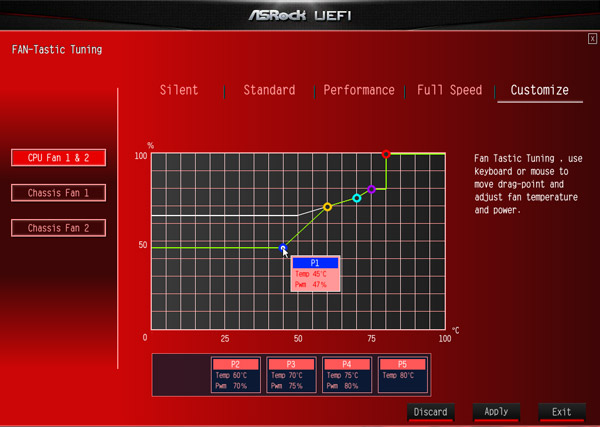This screenshot has height=427, width=600.
Task: Exit the FAN-Tastic Tuning screen
Action: [x=561, y=412]
